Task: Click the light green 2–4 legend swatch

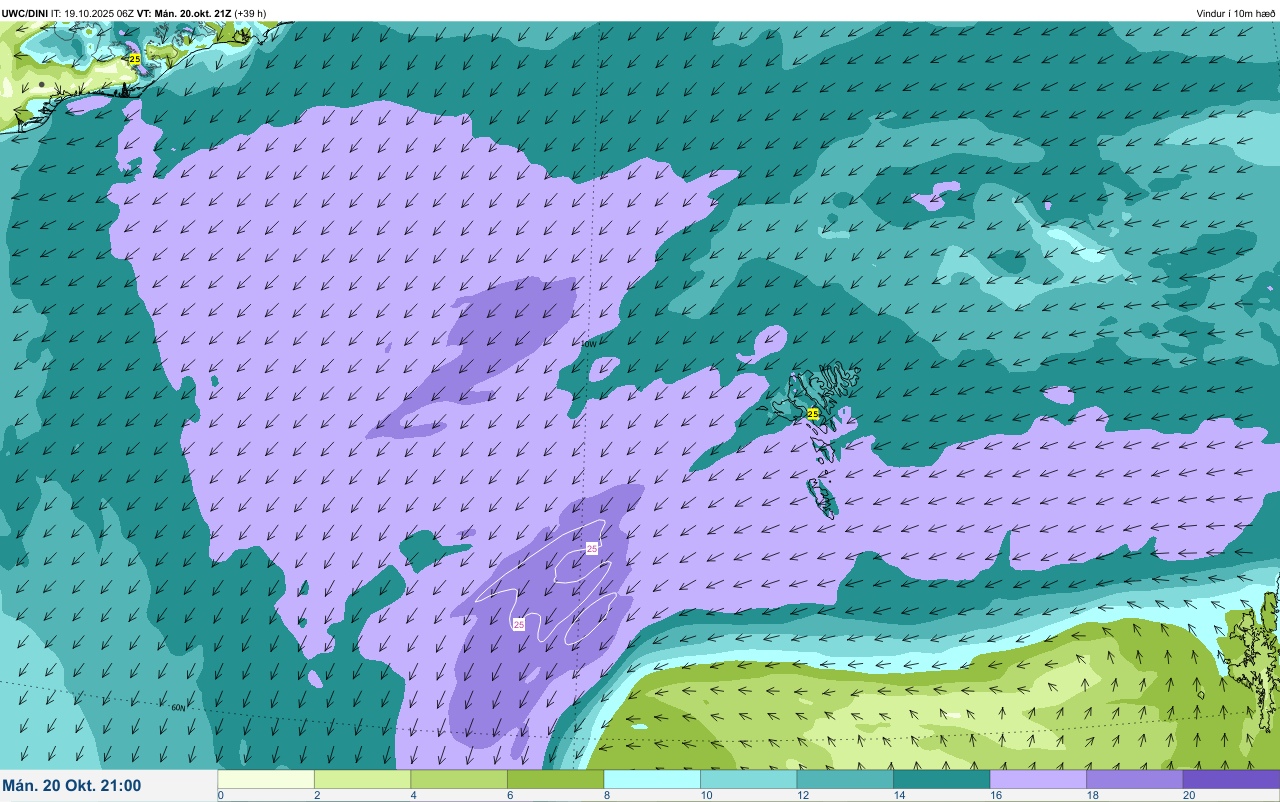Action: click(362, 779)
